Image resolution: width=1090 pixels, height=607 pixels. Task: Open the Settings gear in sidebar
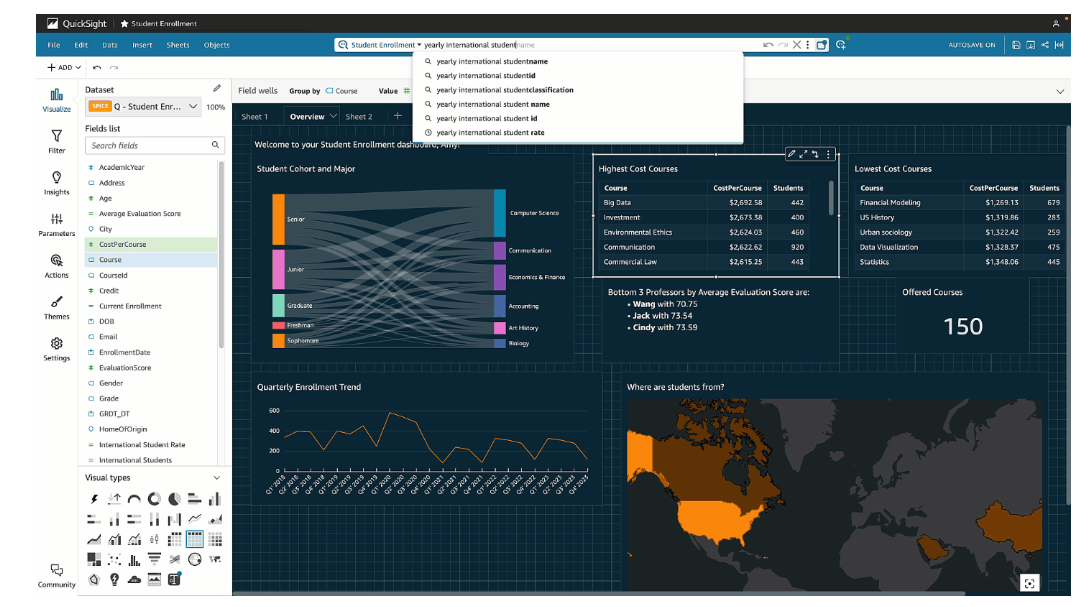click(56, 349)
